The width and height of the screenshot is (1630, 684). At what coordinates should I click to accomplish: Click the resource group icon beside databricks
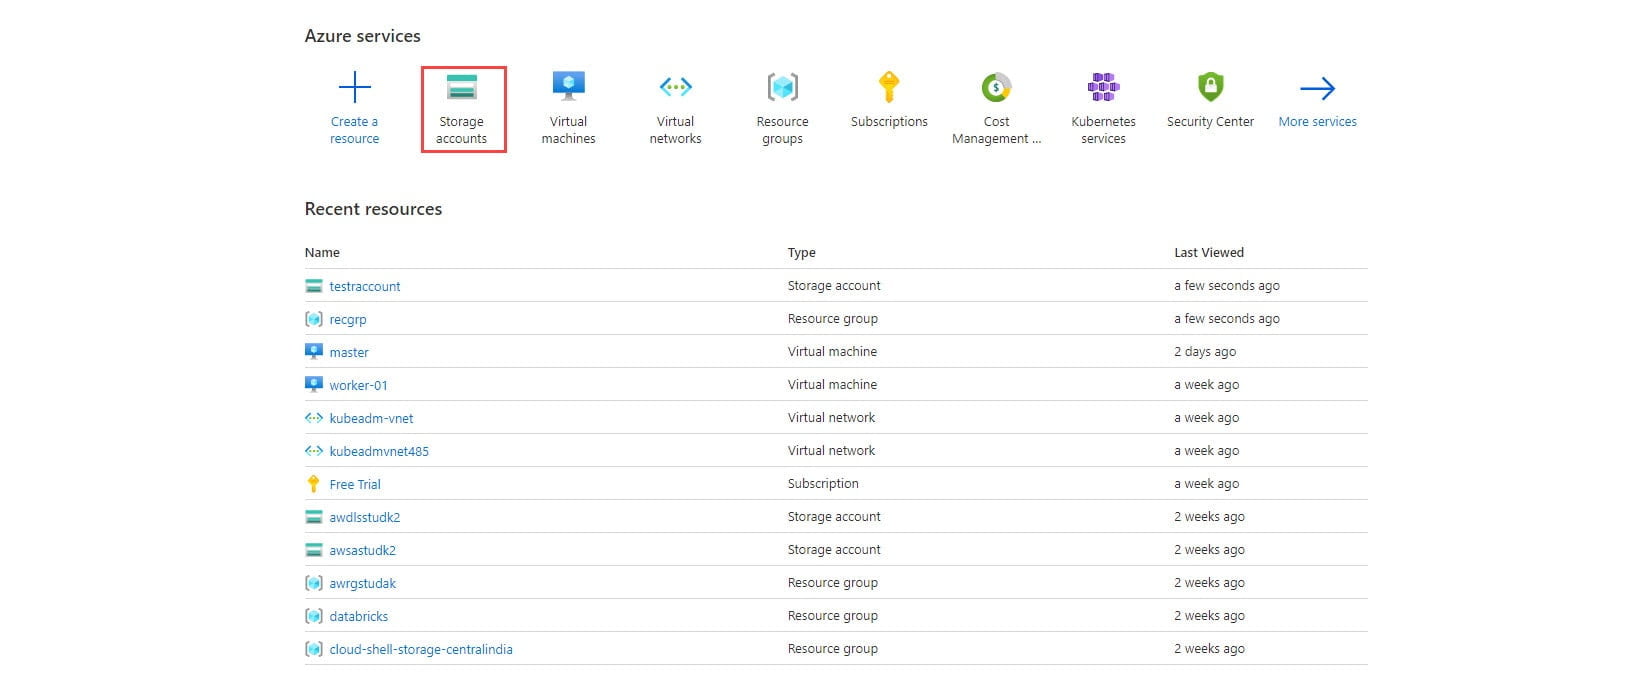tap(314, 616)
